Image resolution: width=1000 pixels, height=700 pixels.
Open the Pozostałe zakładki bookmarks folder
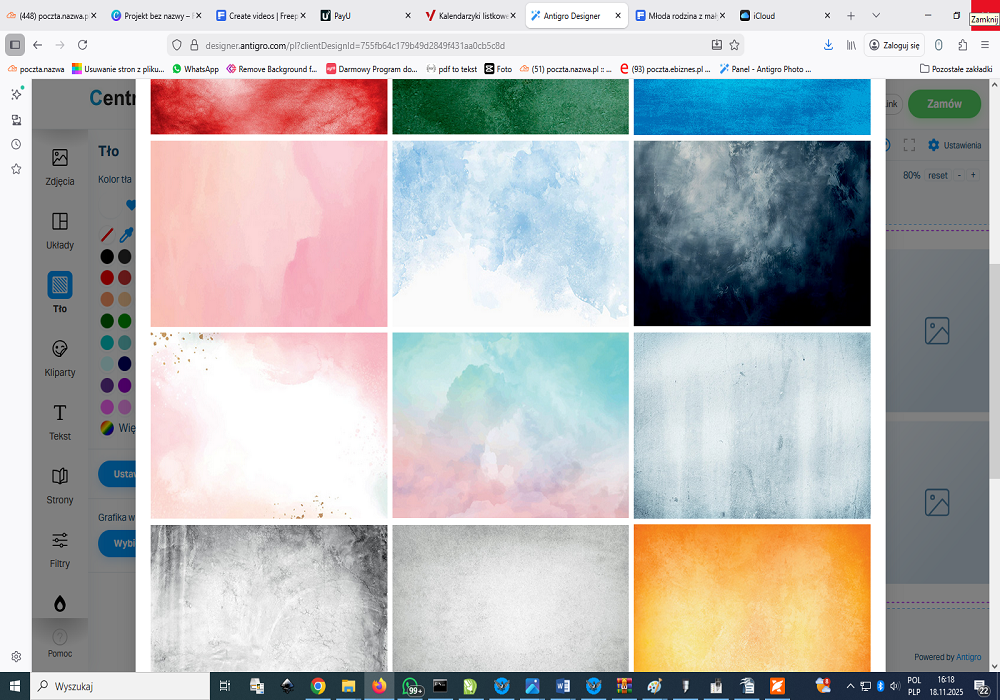(x=955, y=69)
